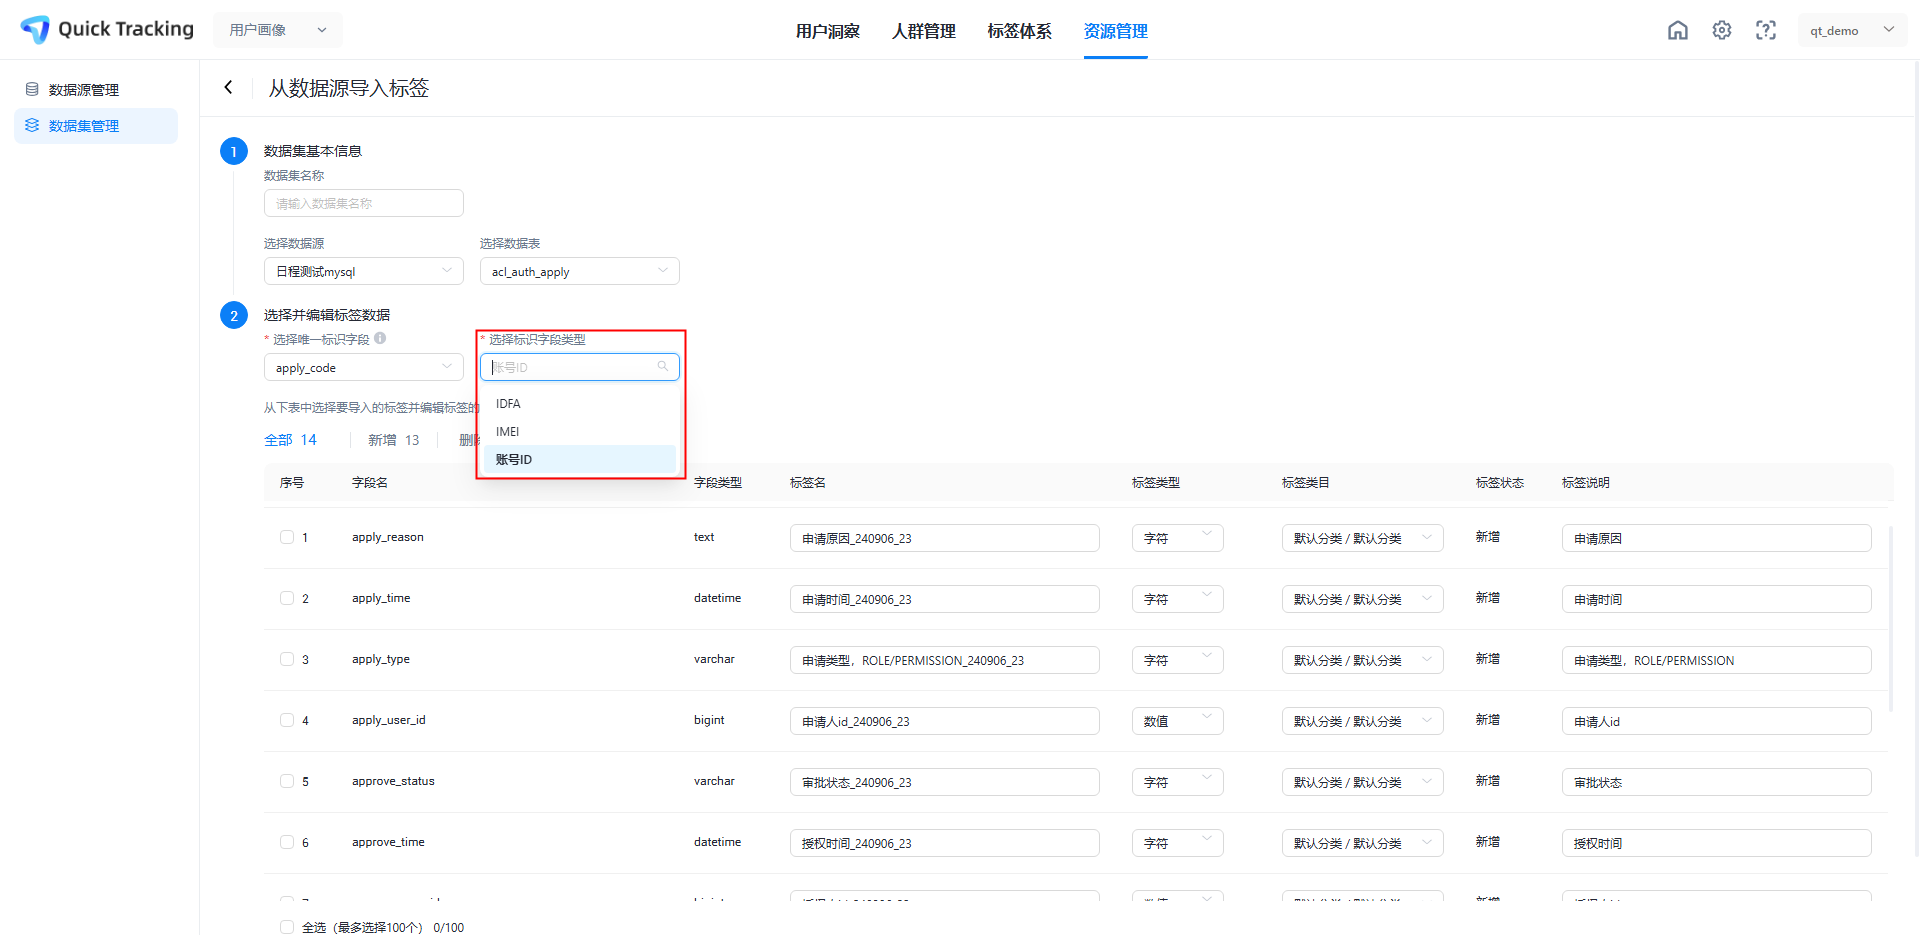Edit the 申请时间_240906_23 tag name field
The width and height of the screenshot is (1920, 935).
(x=945, y=599)
